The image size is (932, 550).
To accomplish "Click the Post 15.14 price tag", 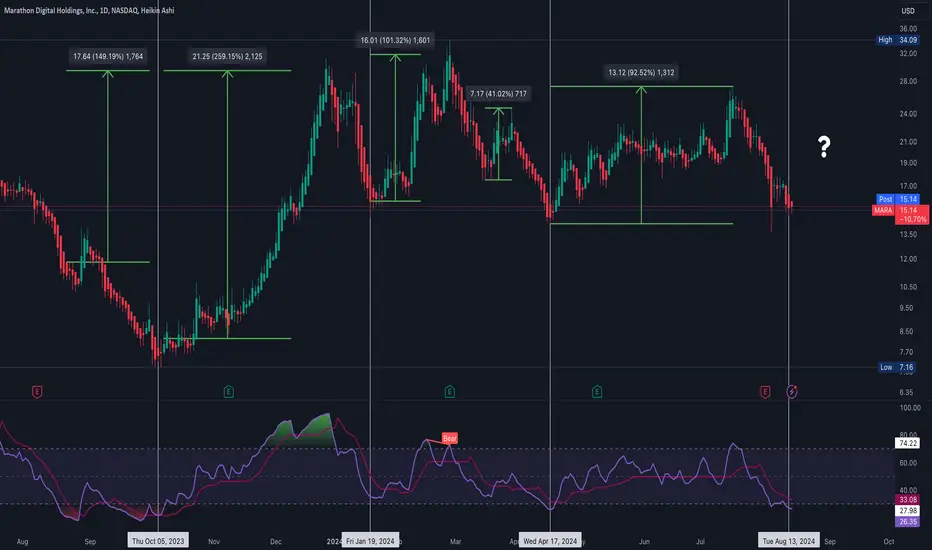I will (x=898, y=199).
